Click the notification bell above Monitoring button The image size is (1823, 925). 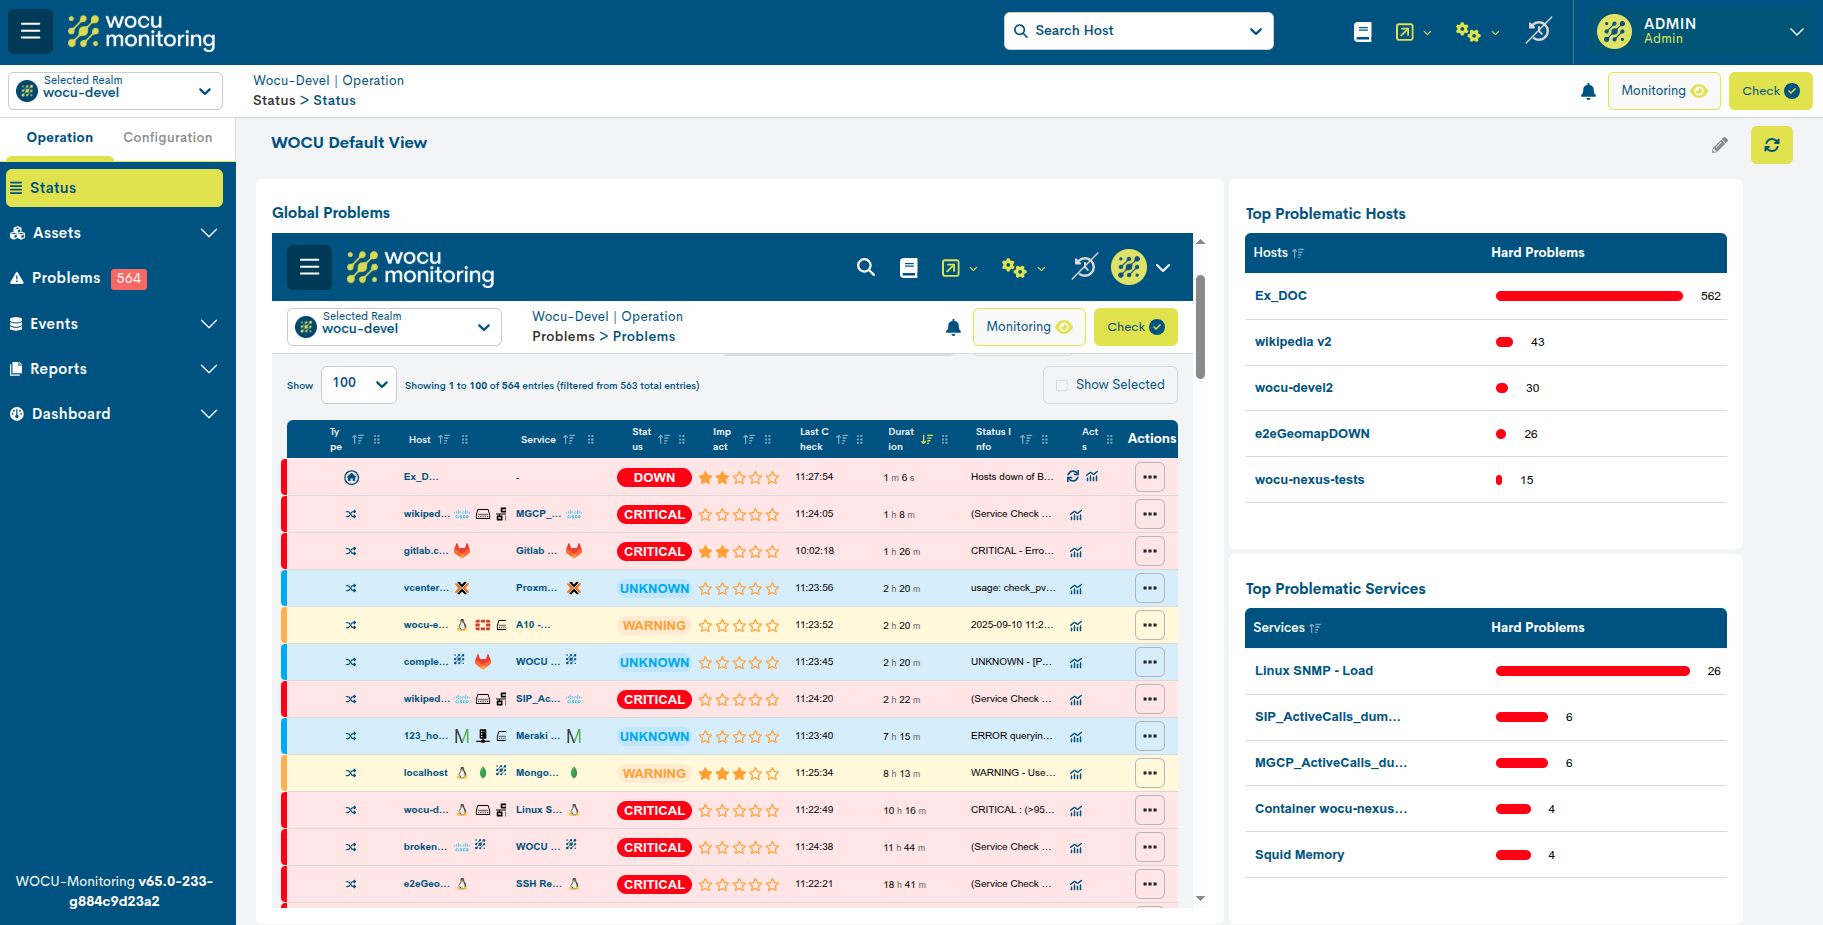1588,91
